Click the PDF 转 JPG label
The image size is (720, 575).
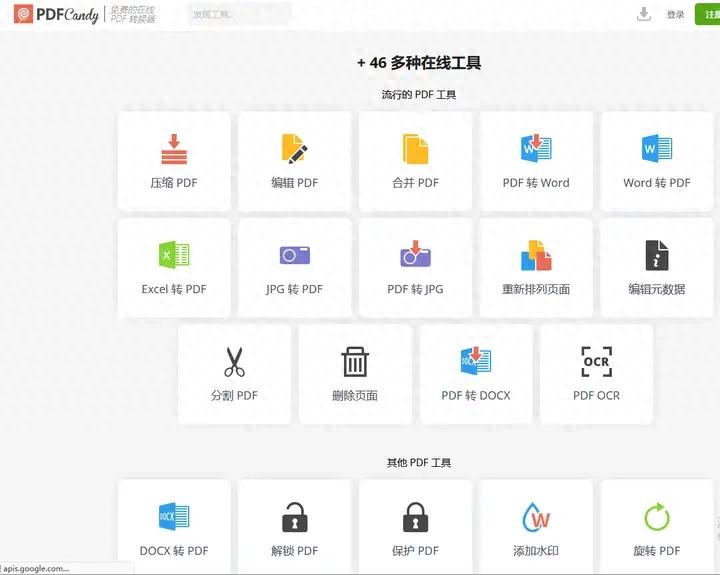[415, 289]
